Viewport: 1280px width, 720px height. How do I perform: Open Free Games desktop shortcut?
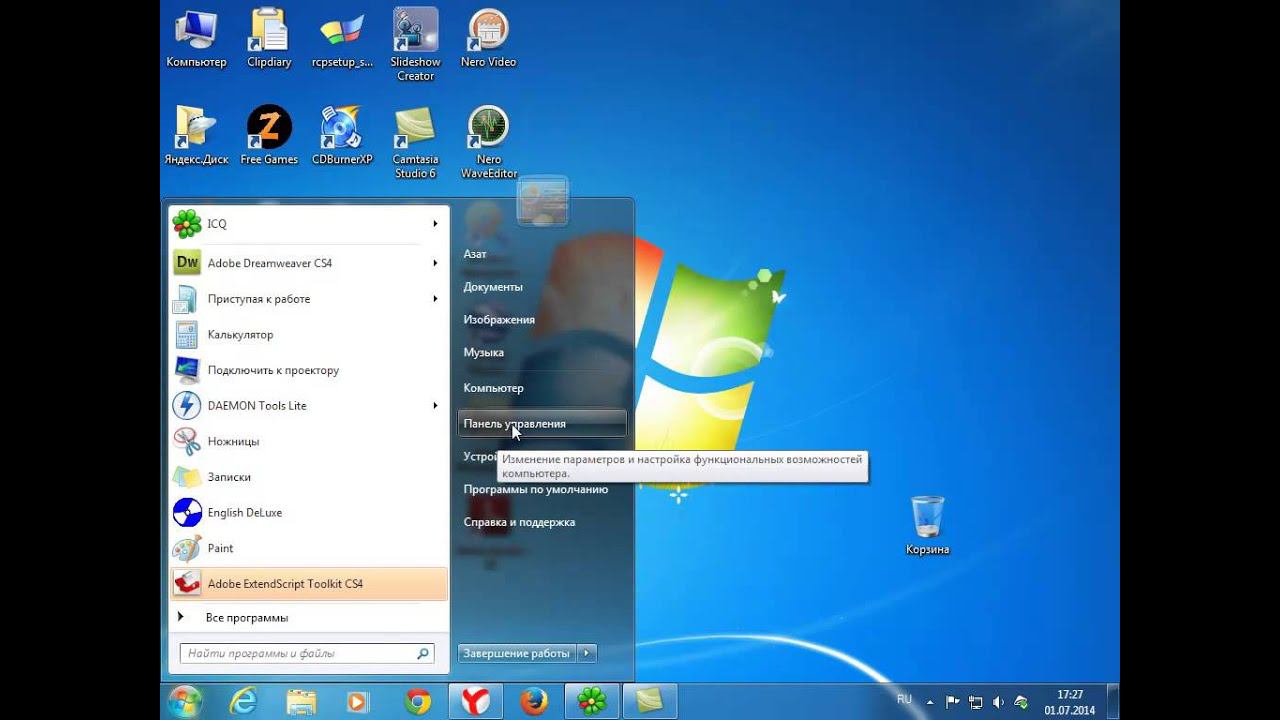(x=269, y=136)
